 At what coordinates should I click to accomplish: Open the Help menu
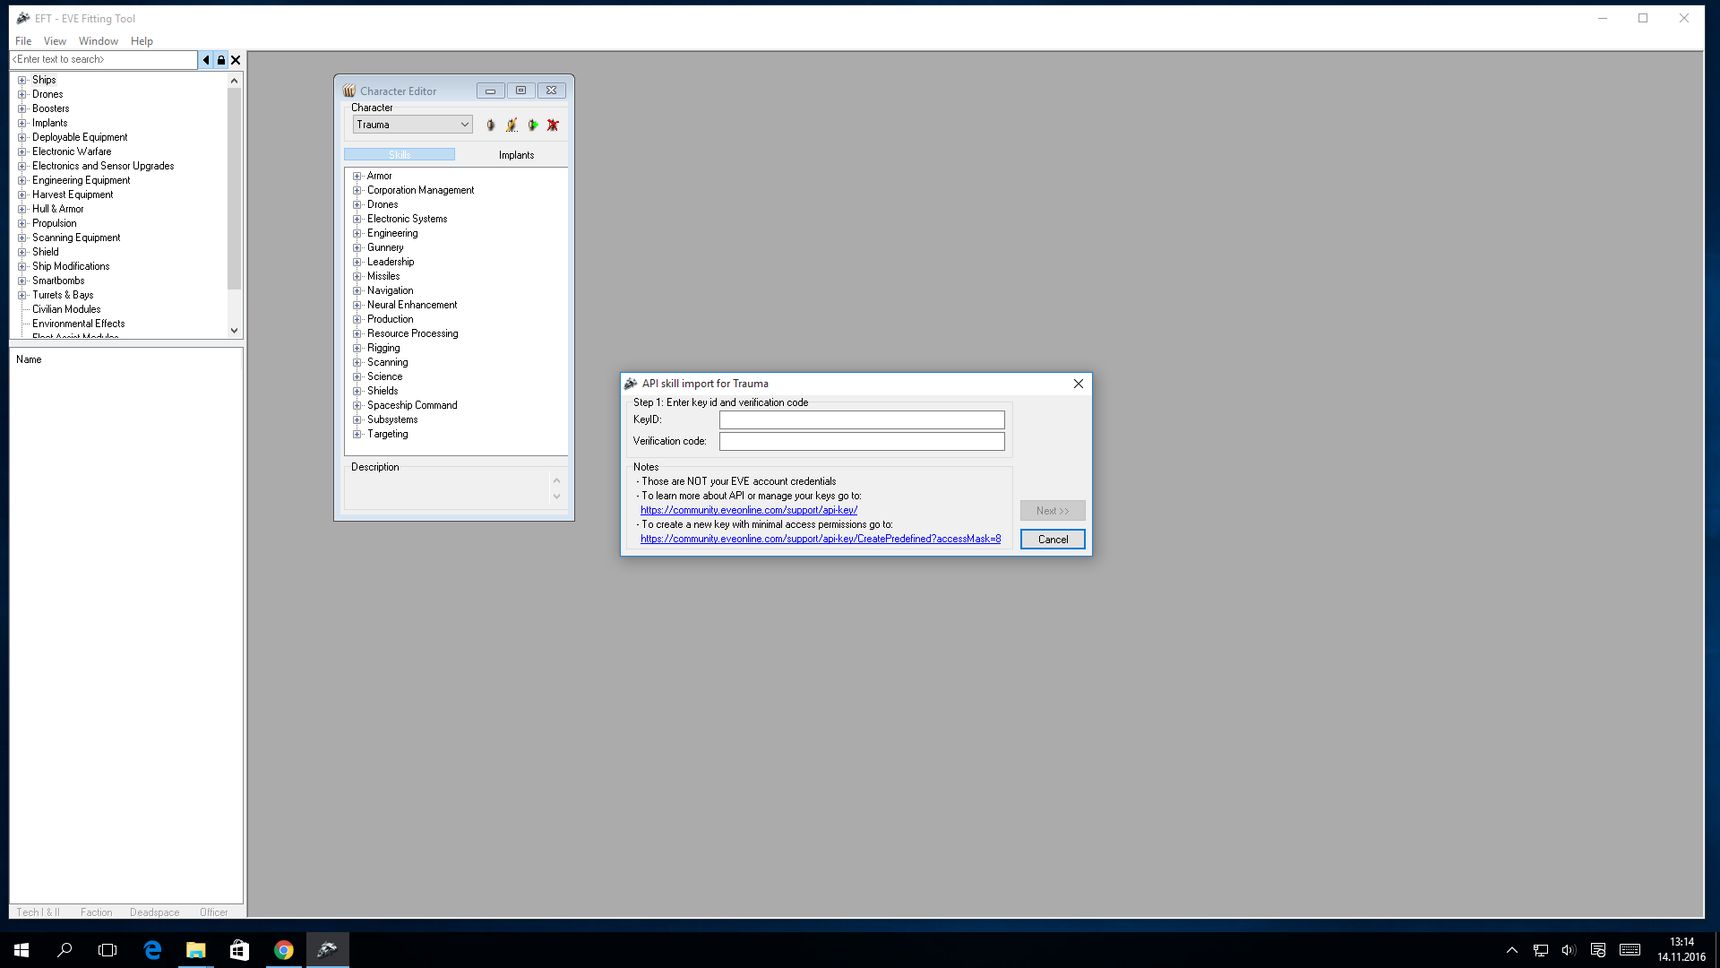[x=142, y=41]
